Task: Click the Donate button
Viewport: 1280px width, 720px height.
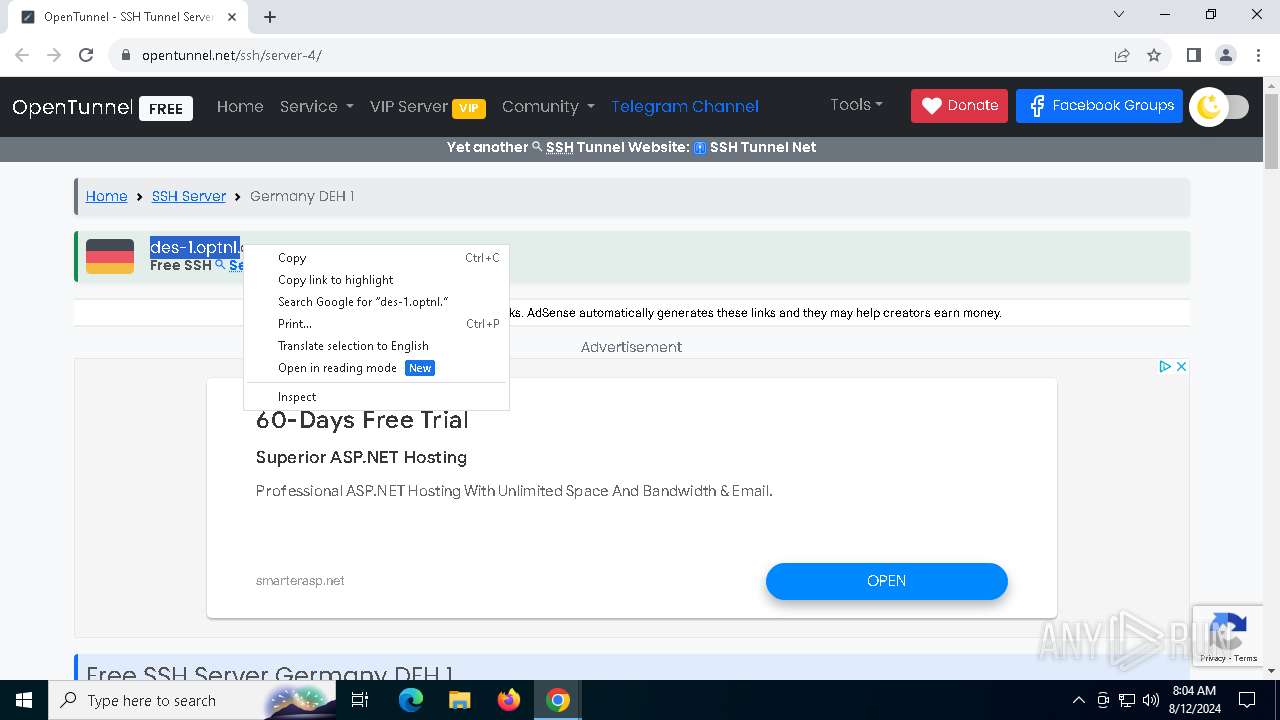Action: 959,105
